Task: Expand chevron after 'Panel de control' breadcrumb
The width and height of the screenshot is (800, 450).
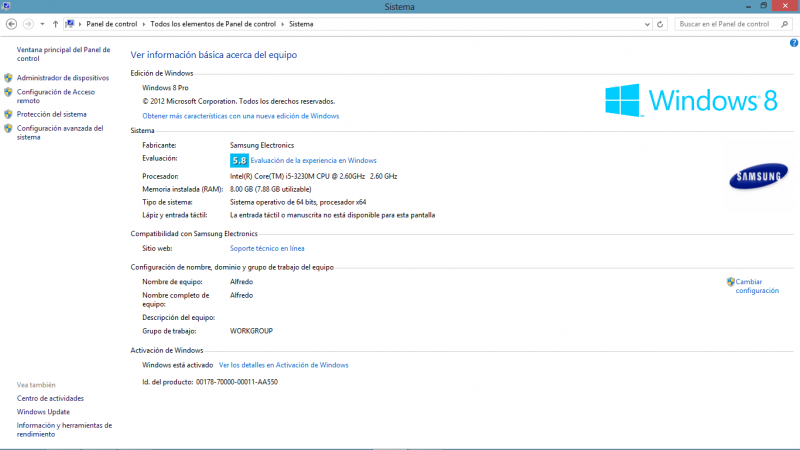Action: pos(144,24)
